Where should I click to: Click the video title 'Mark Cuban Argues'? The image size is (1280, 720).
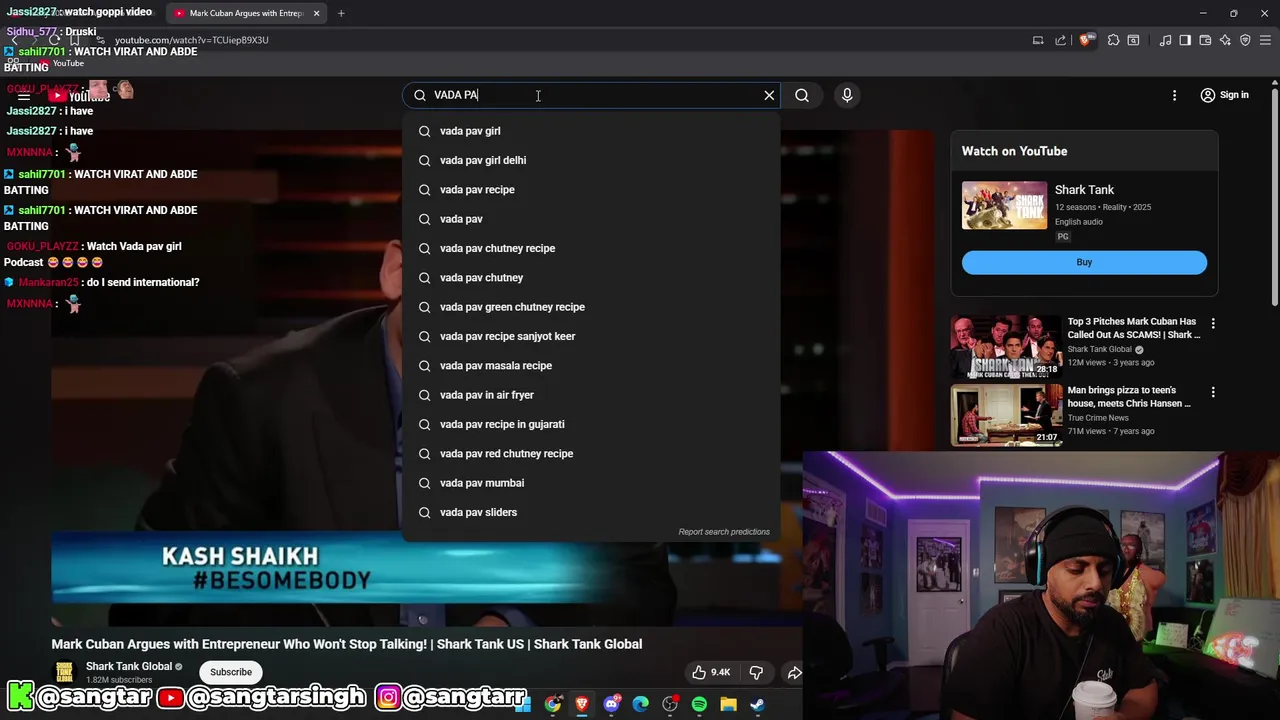coord(347,644)
